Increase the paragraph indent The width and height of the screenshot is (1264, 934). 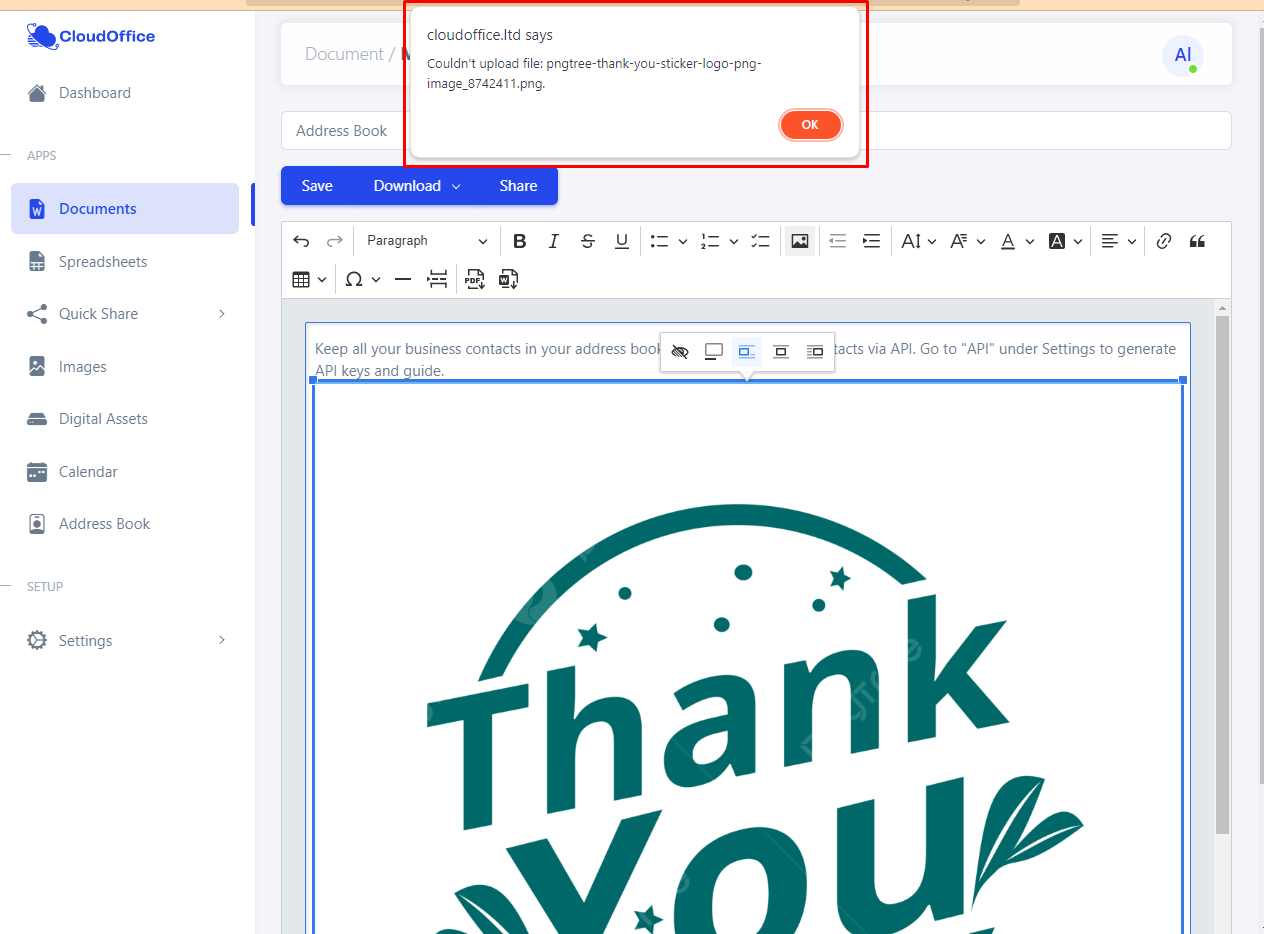click(x=872, y=241)
